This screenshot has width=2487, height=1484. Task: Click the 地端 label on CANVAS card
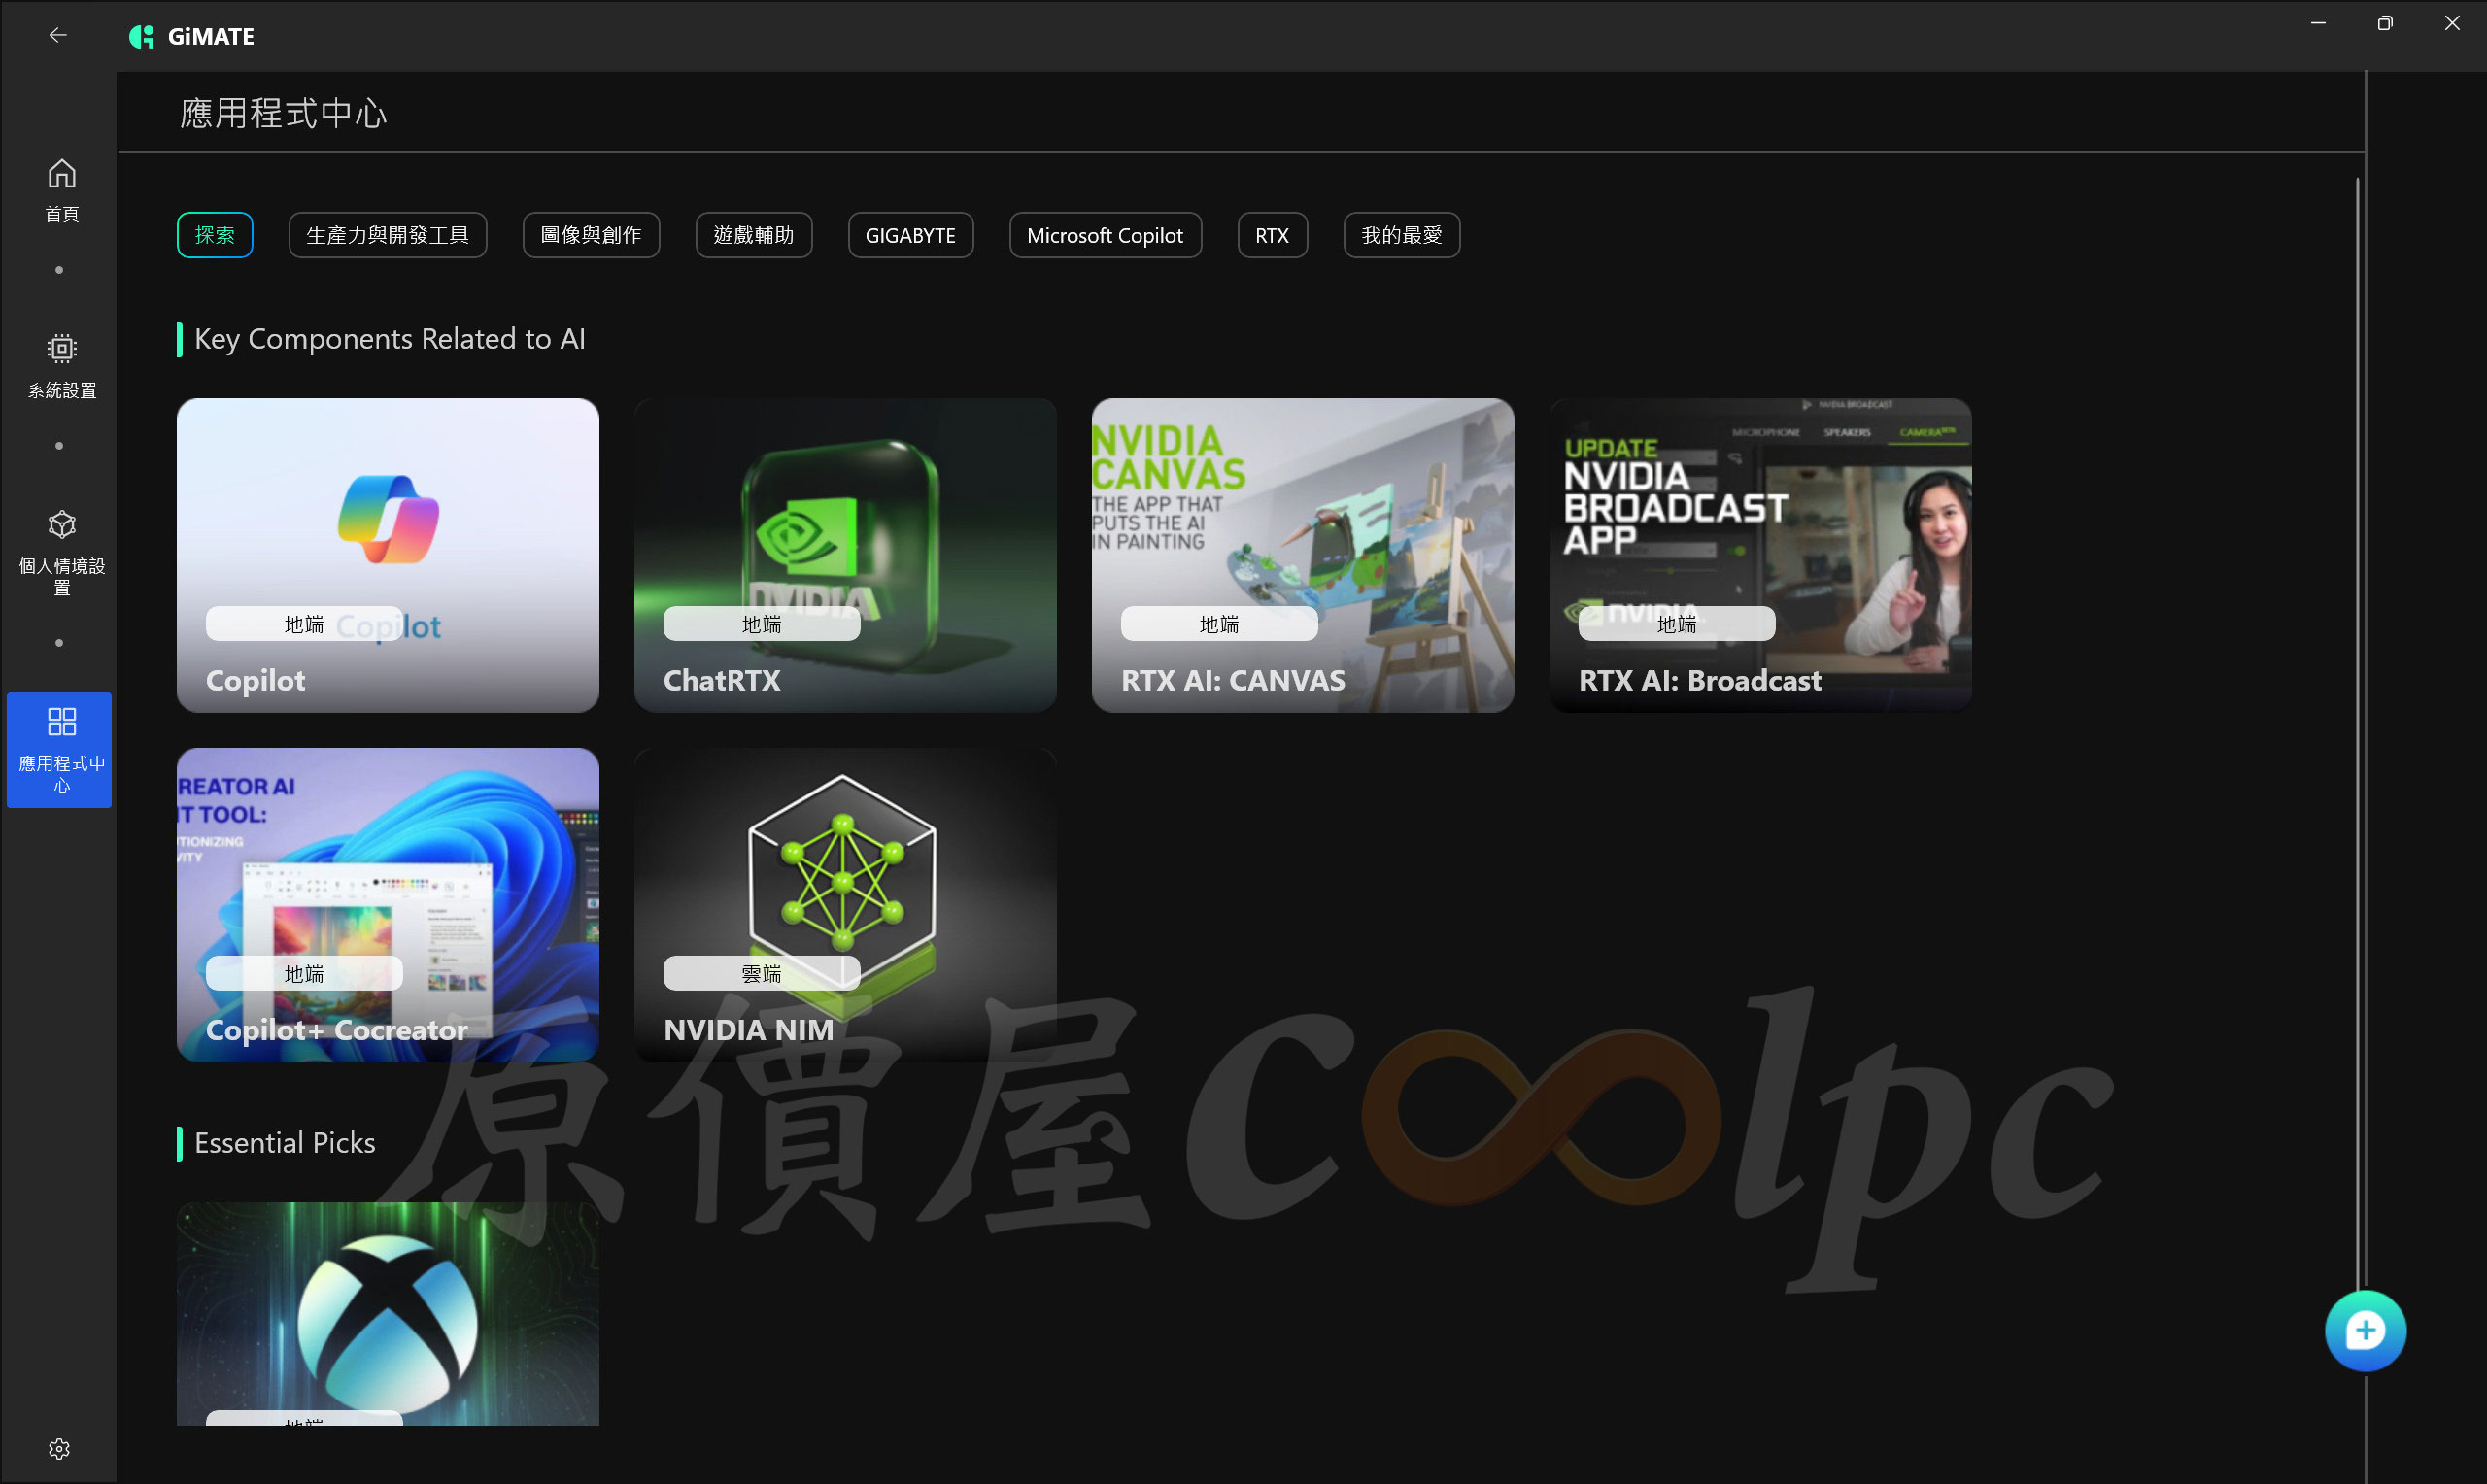point(1219,624)
